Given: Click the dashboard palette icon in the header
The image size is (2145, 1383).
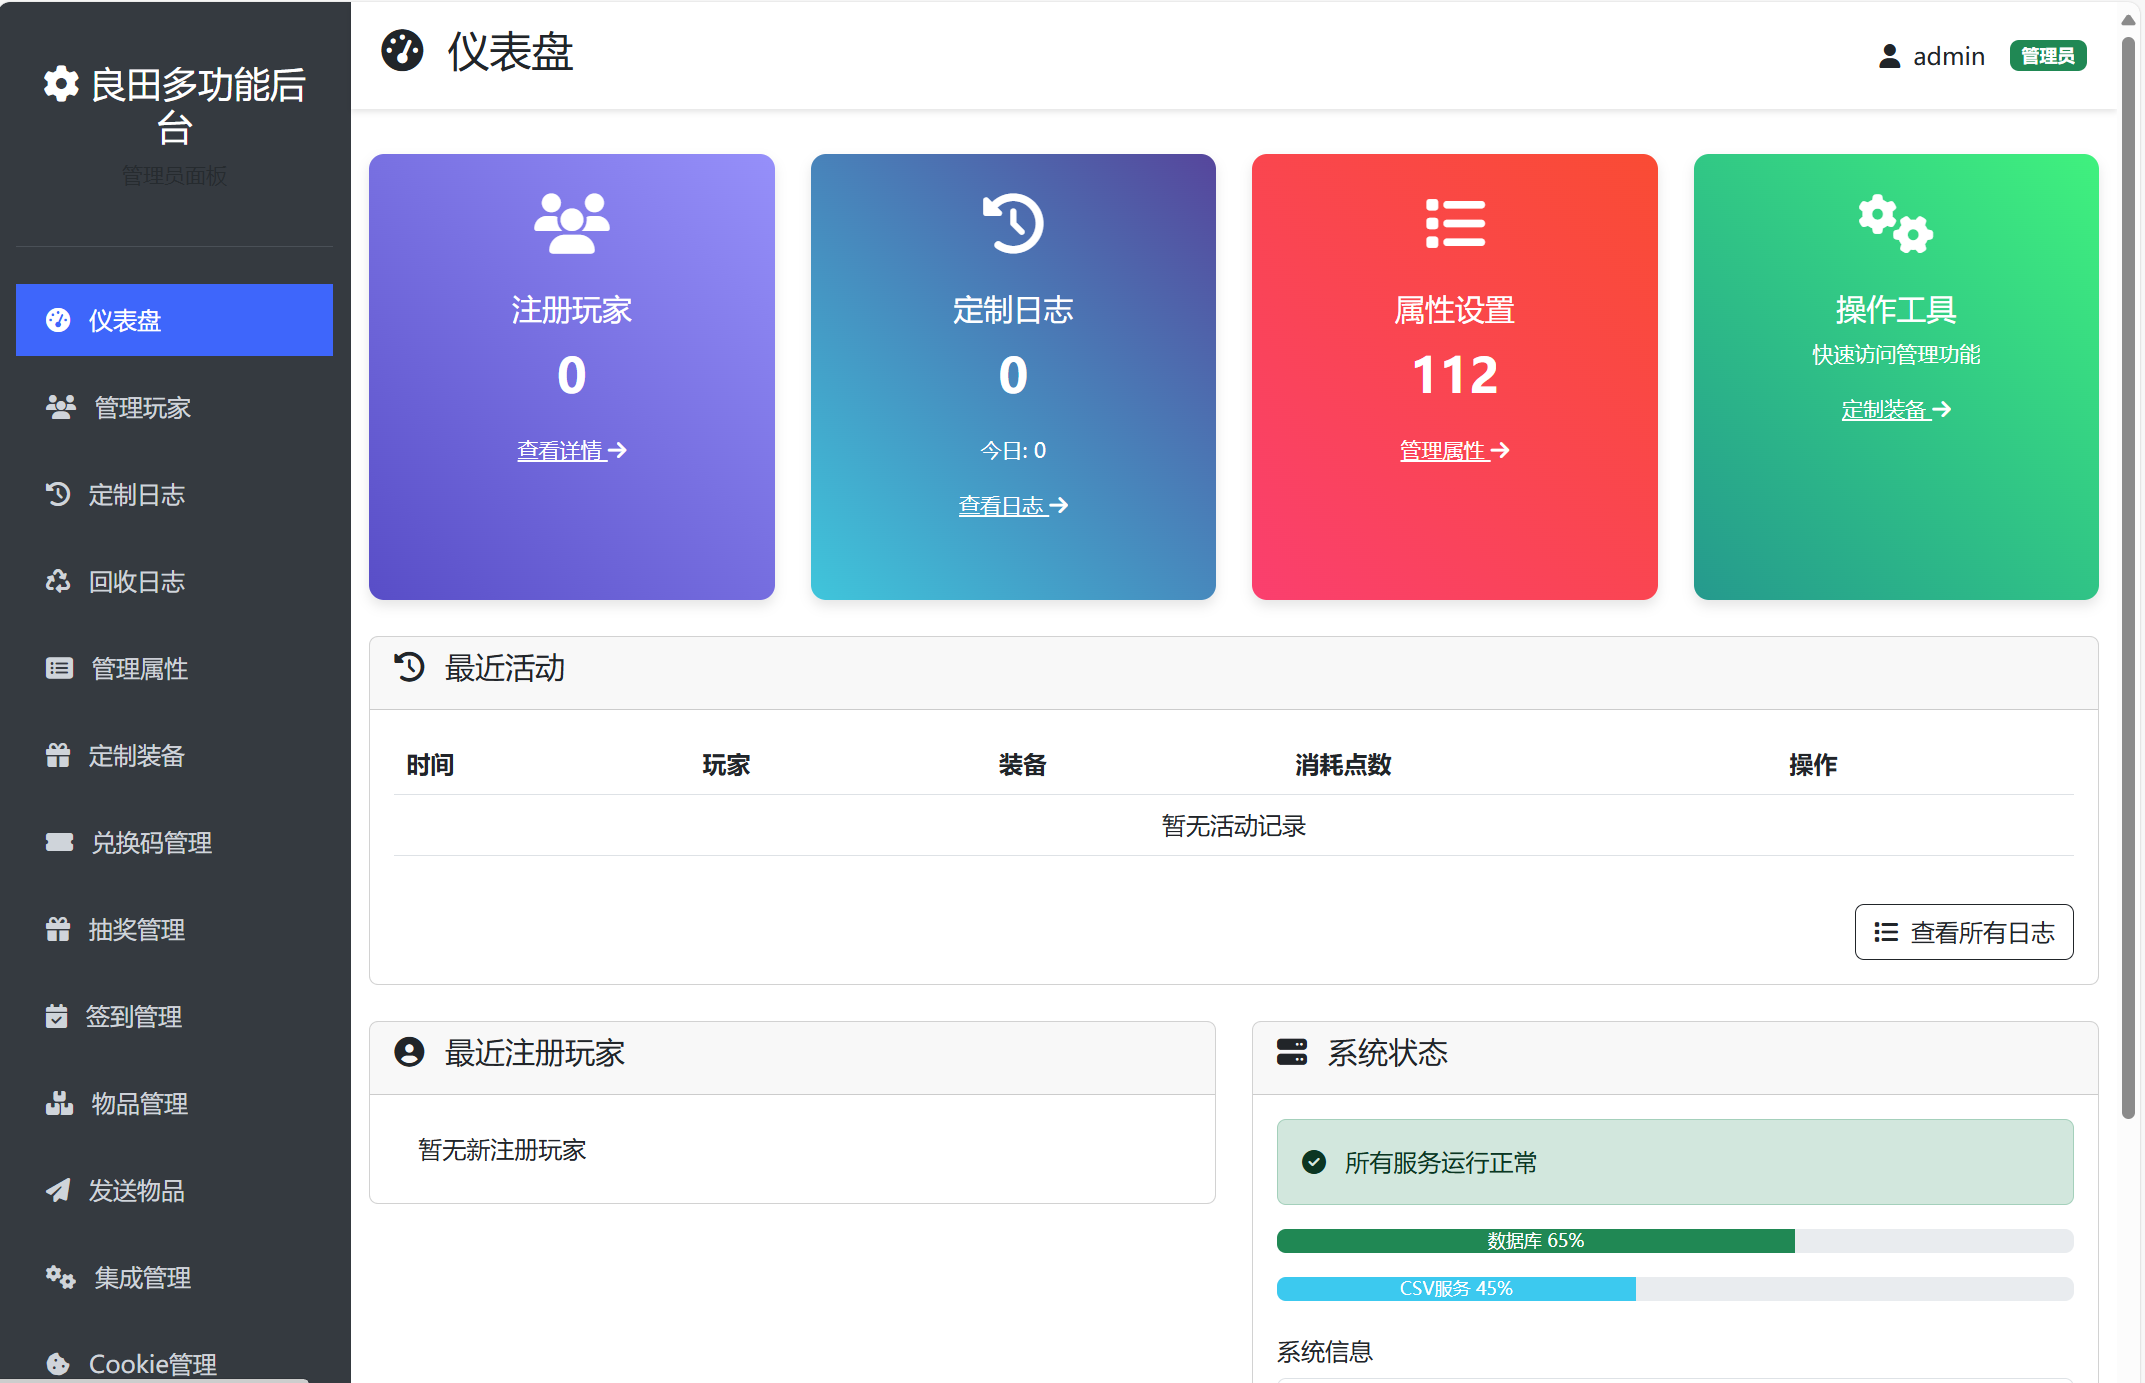Looking at the screenshot, I should (x=401, y=52).
